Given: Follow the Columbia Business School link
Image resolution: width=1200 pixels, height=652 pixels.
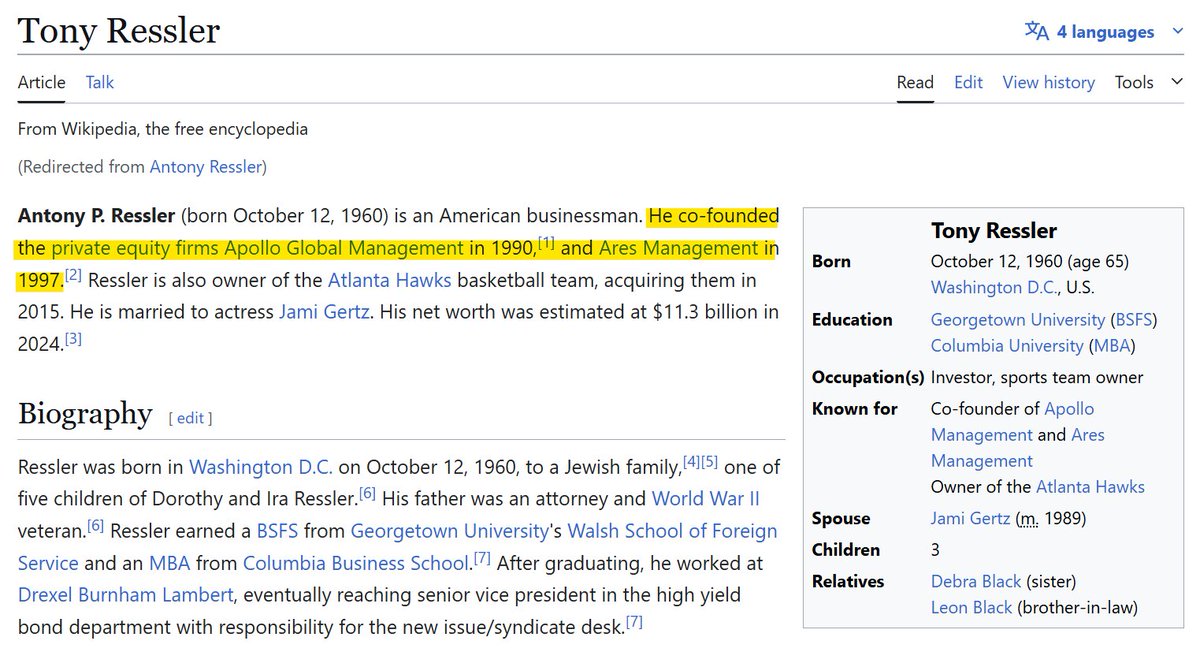Looking at the screenshot, I should coord(356,562).
